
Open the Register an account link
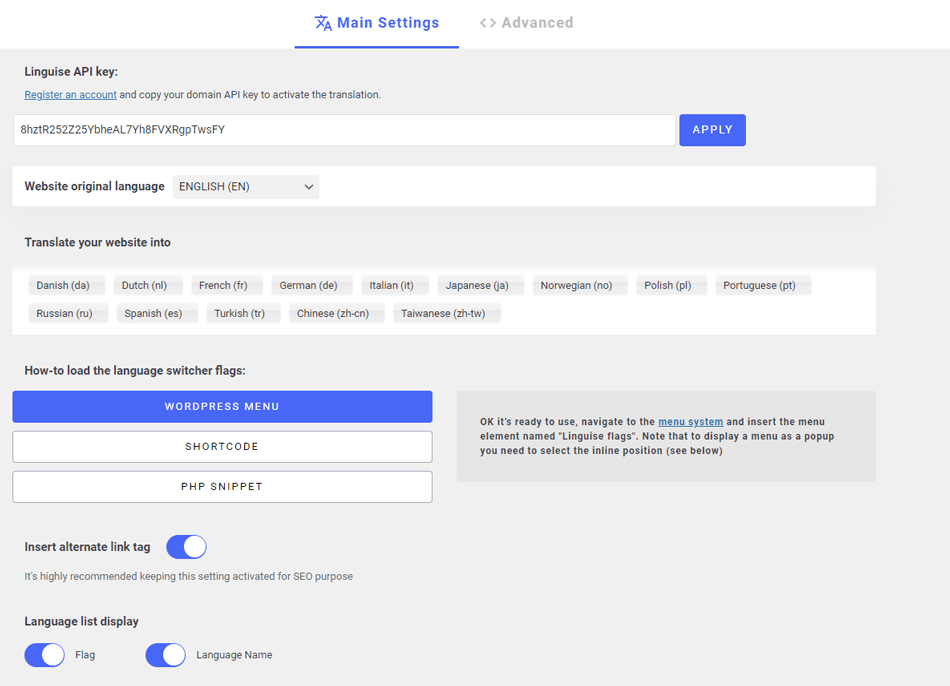tap(70, 94)
